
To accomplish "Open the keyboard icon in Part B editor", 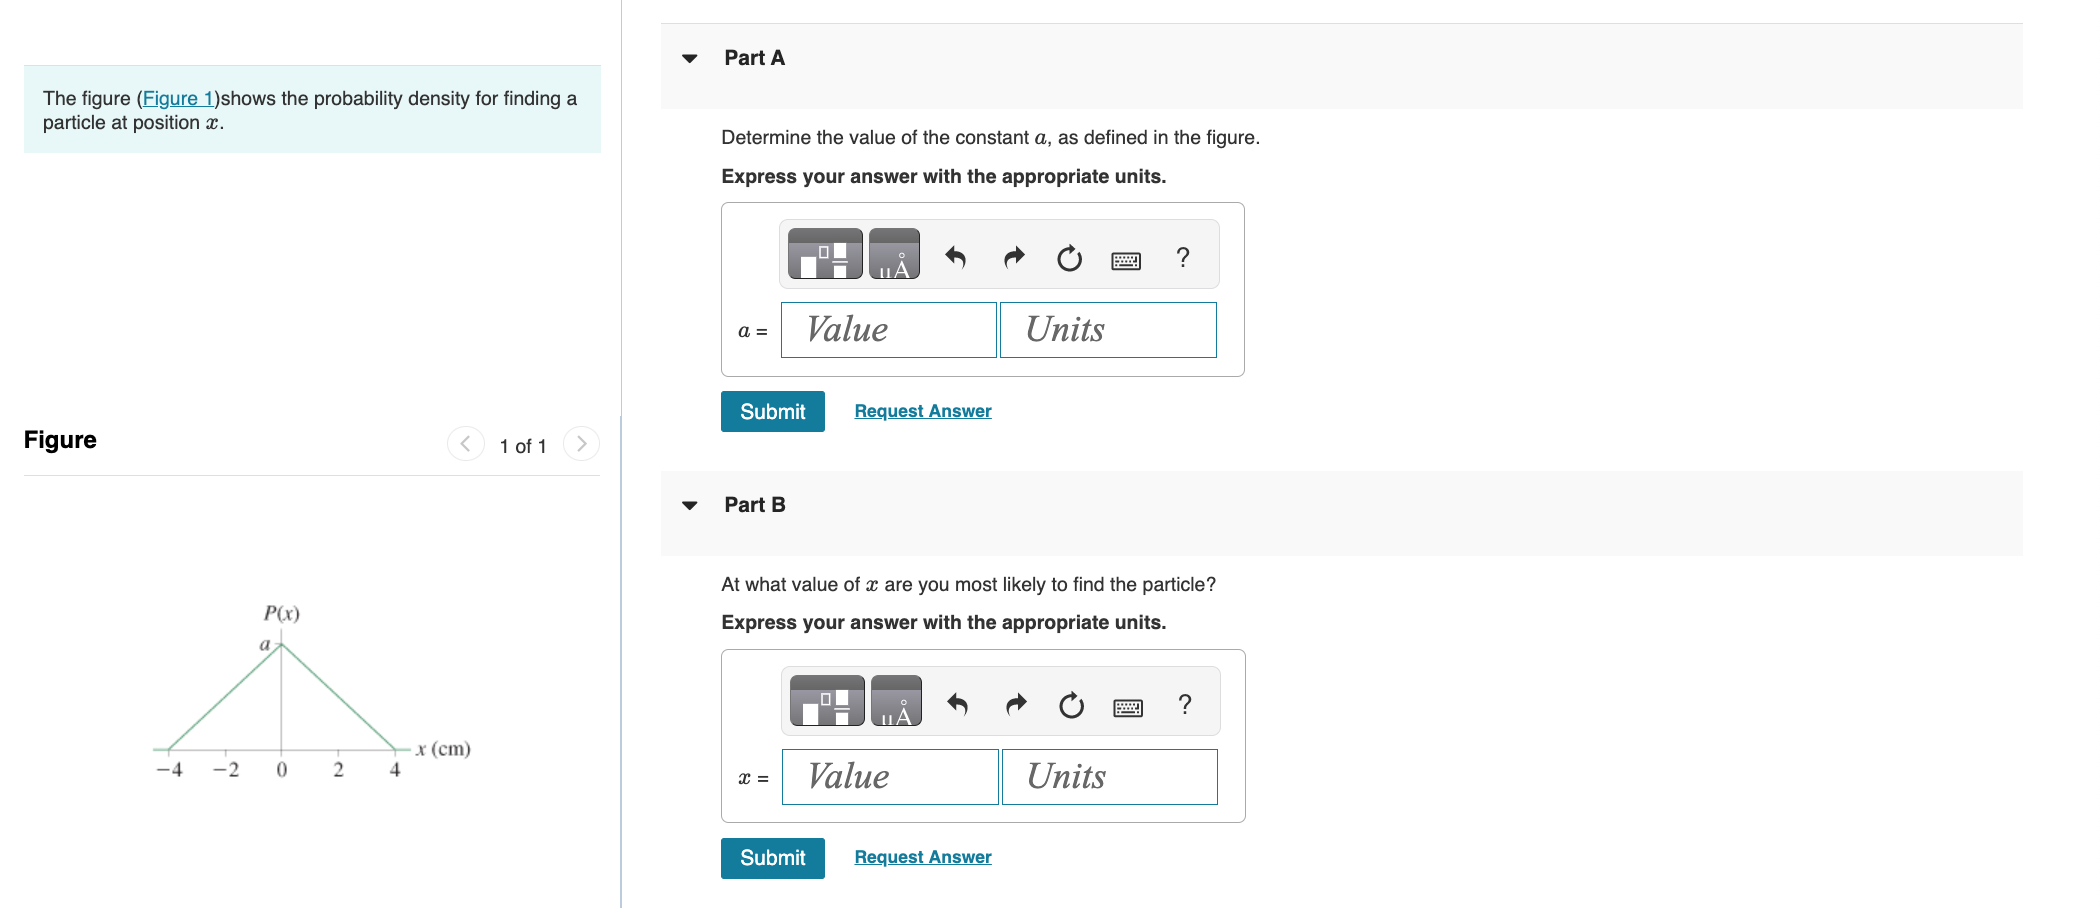I will click(1127, 705).
